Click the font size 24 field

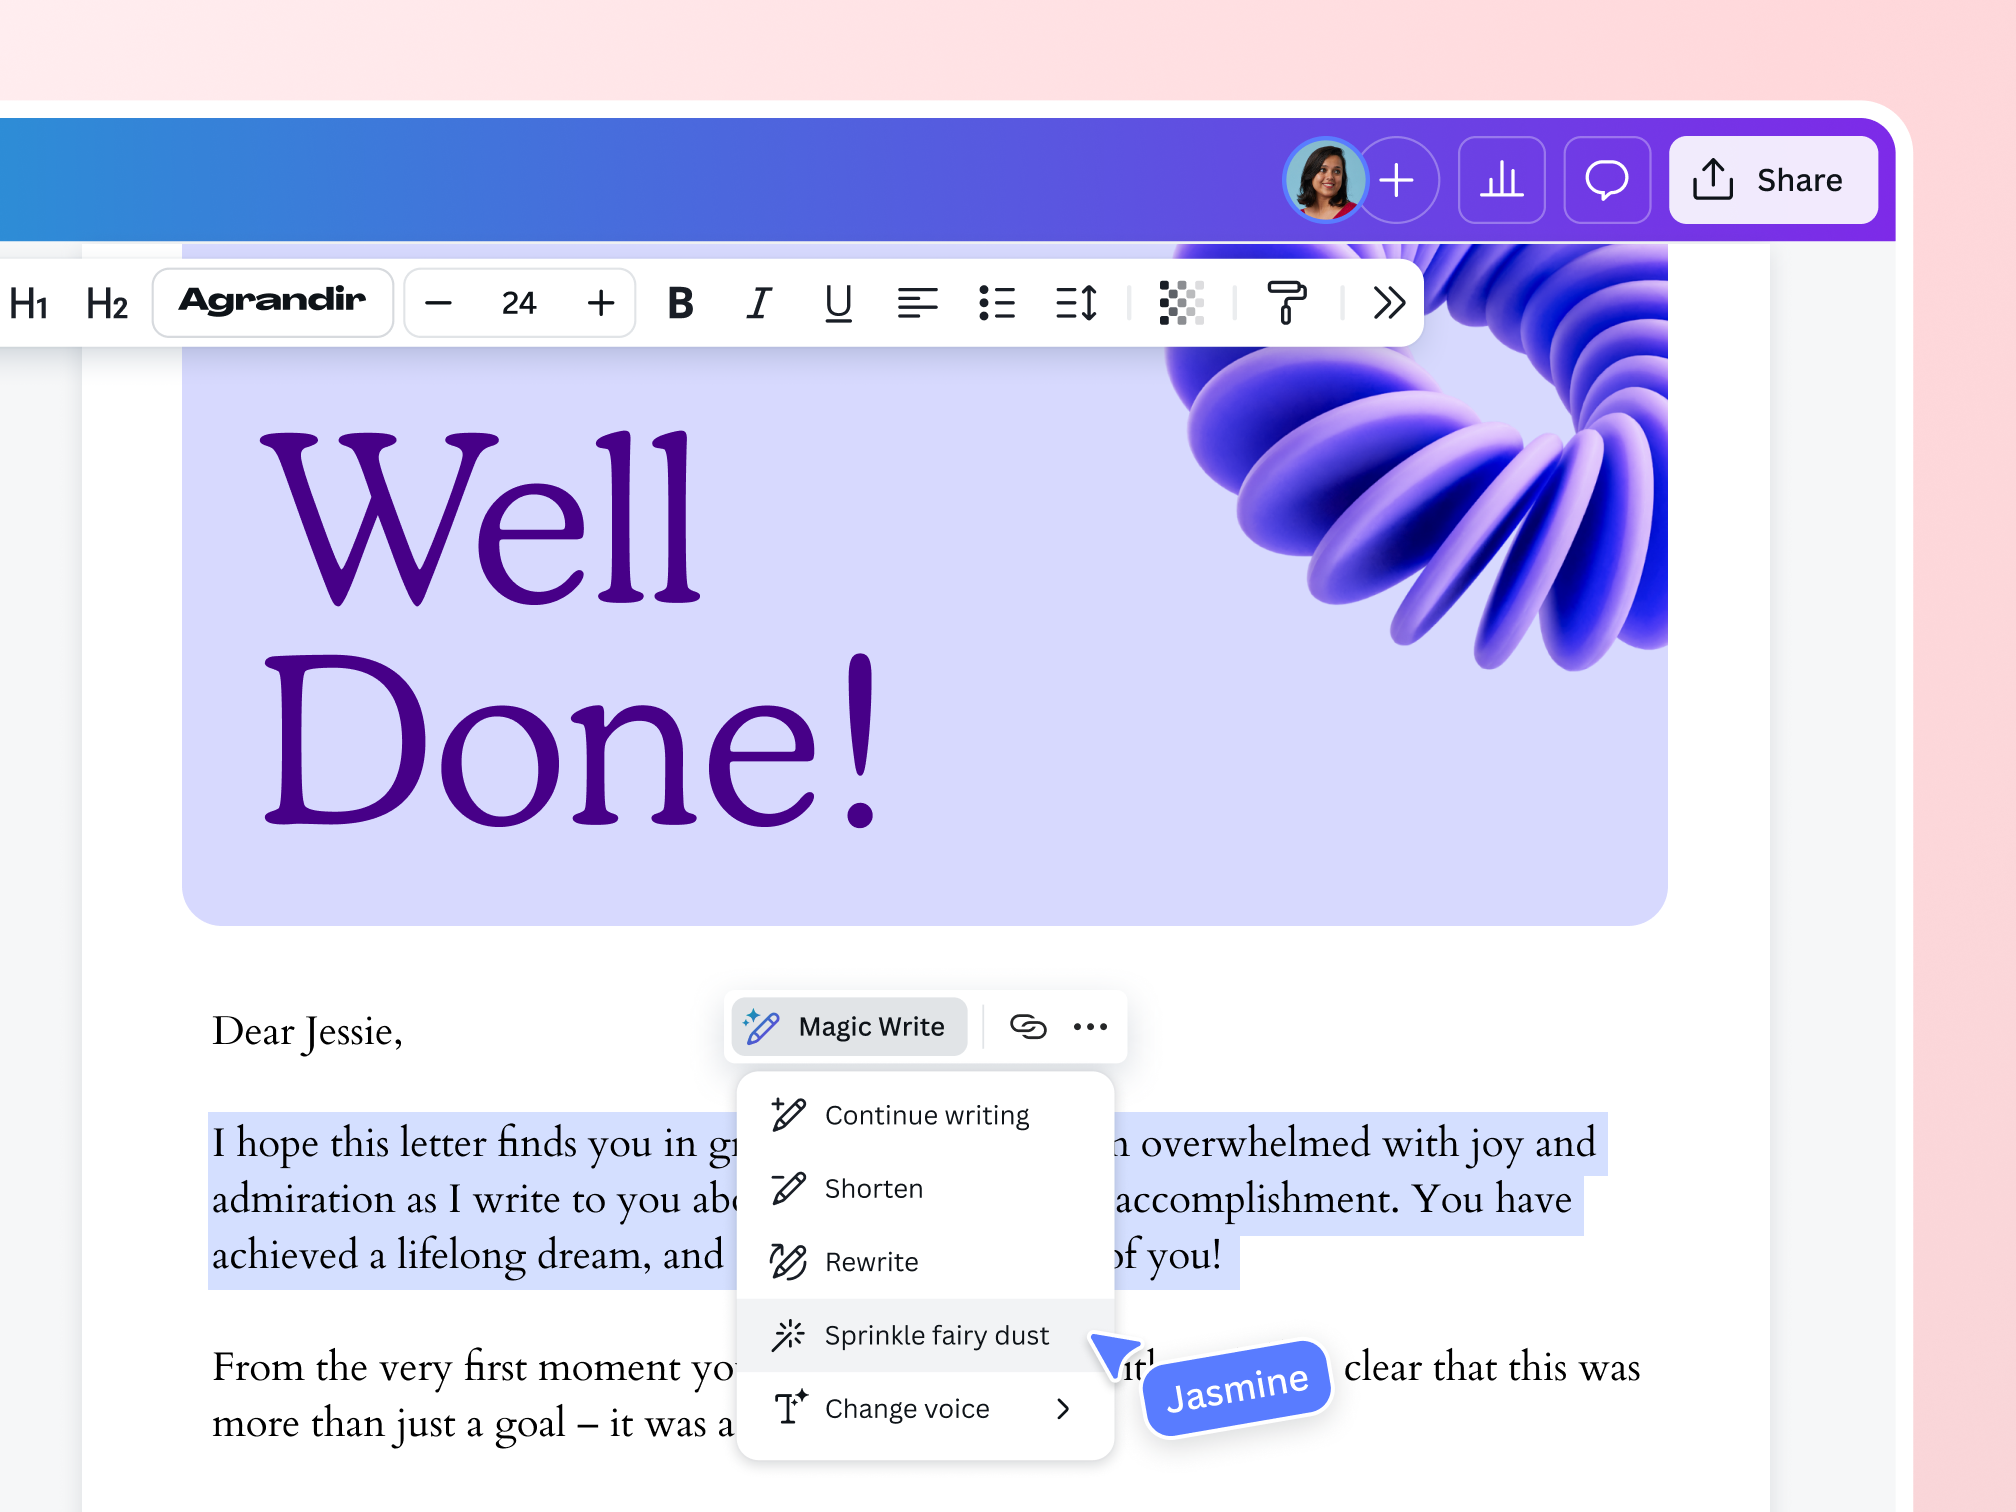[519, 303]
